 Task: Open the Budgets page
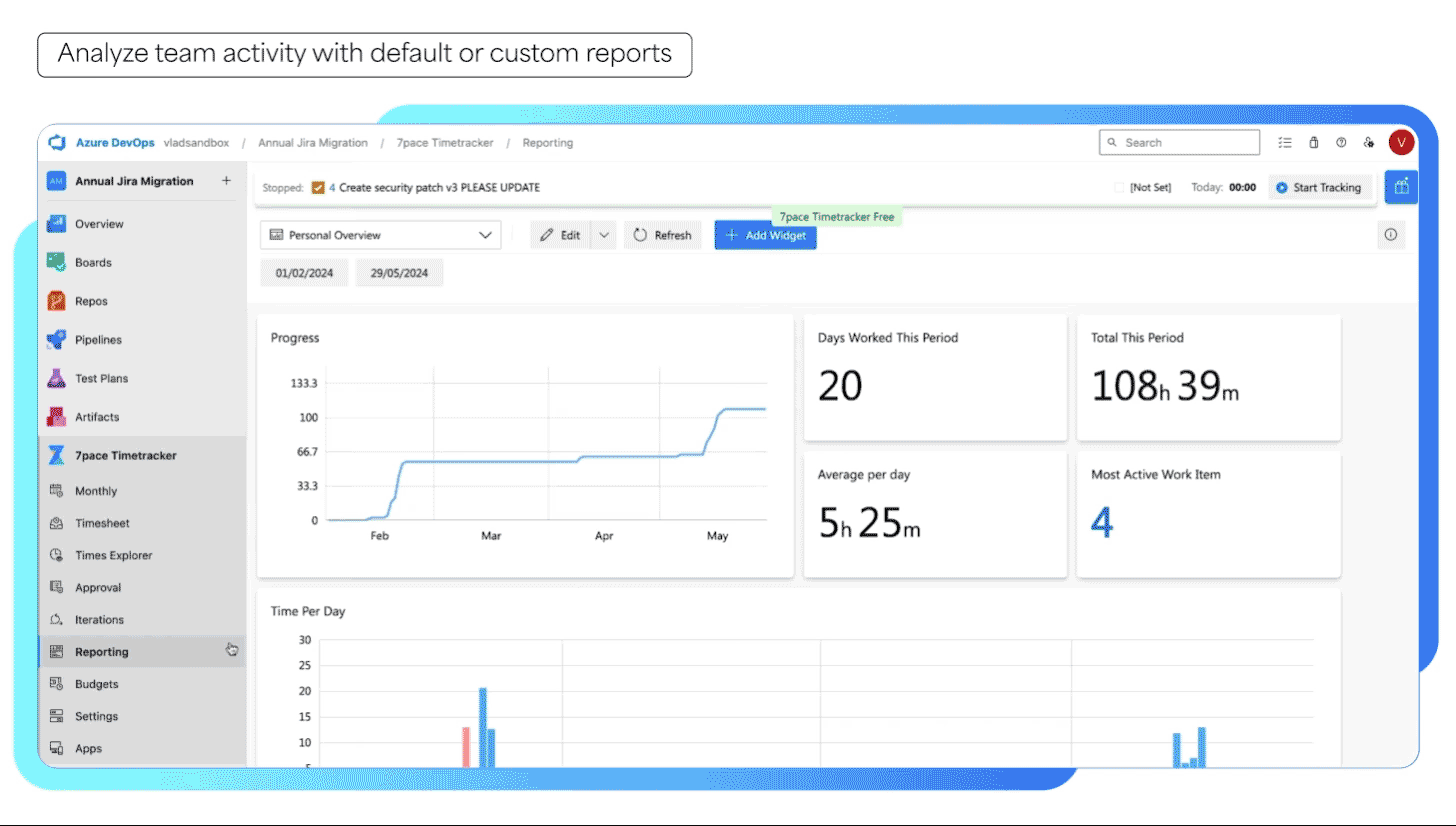pos(97,683)
